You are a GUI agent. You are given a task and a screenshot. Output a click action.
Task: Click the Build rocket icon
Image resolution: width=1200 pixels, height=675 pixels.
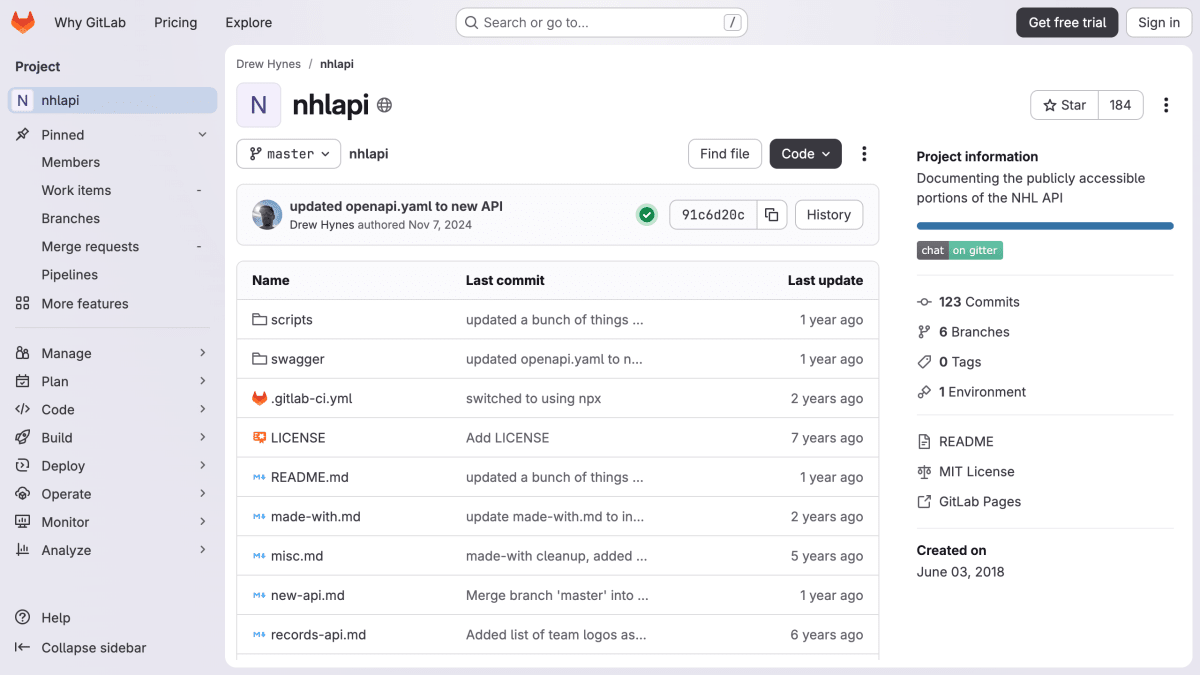[22, 437]
